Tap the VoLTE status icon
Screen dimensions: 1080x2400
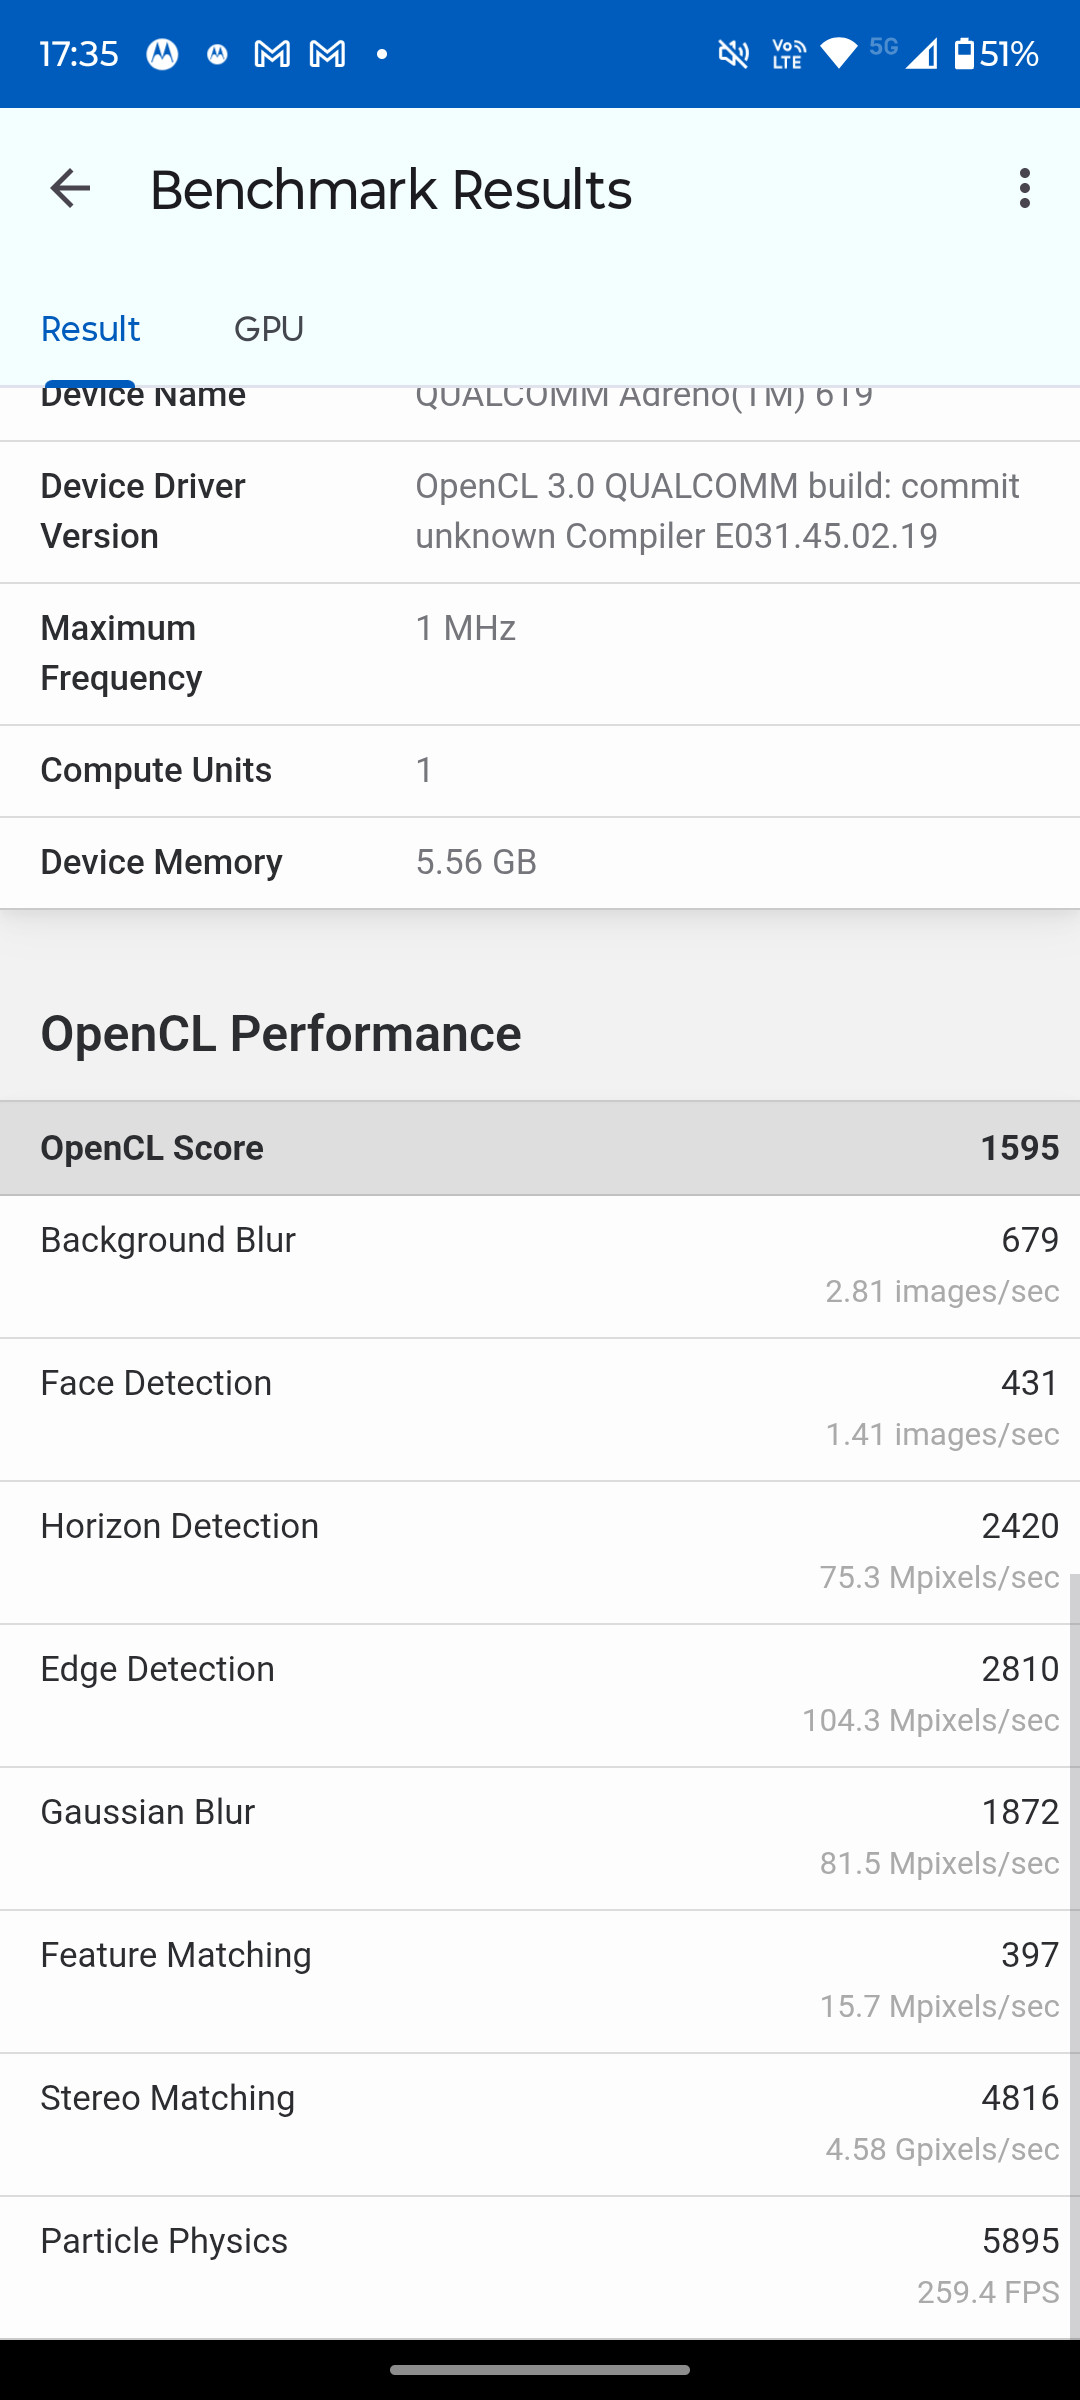[788, 53]
